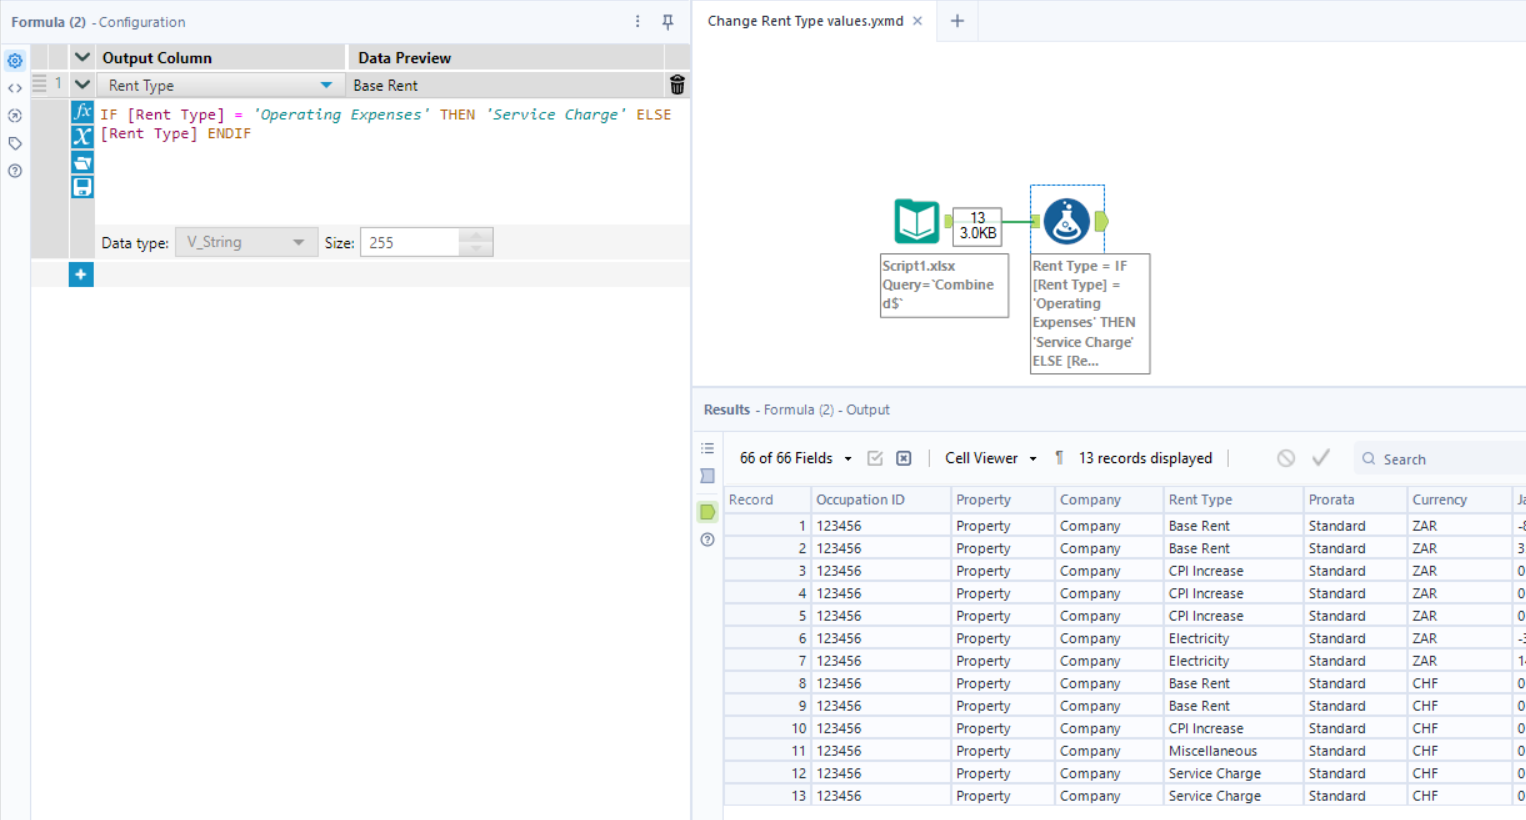1526x820 pixels.
Task: Open the Cell Viewer dropdown
Action: pos(1032,457)
